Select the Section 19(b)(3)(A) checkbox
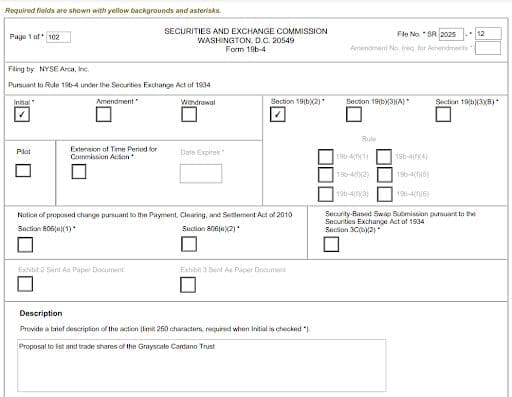512x397 pixels. coord(354,114)
